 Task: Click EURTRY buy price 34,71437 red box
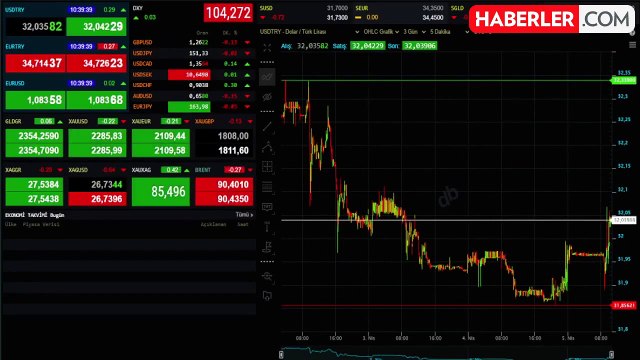coord(35,63)
